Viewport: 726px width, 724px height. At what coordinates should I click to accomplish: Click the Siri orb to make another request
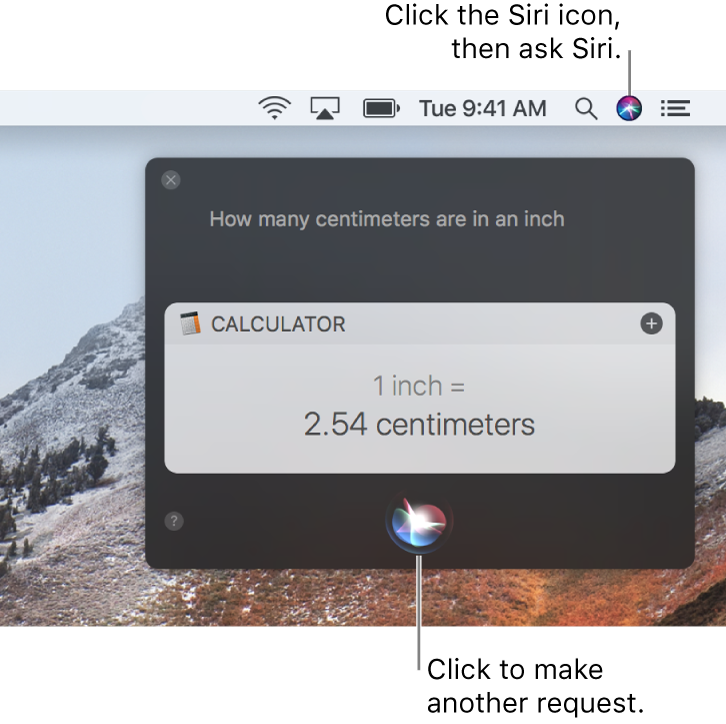point(419,522)
